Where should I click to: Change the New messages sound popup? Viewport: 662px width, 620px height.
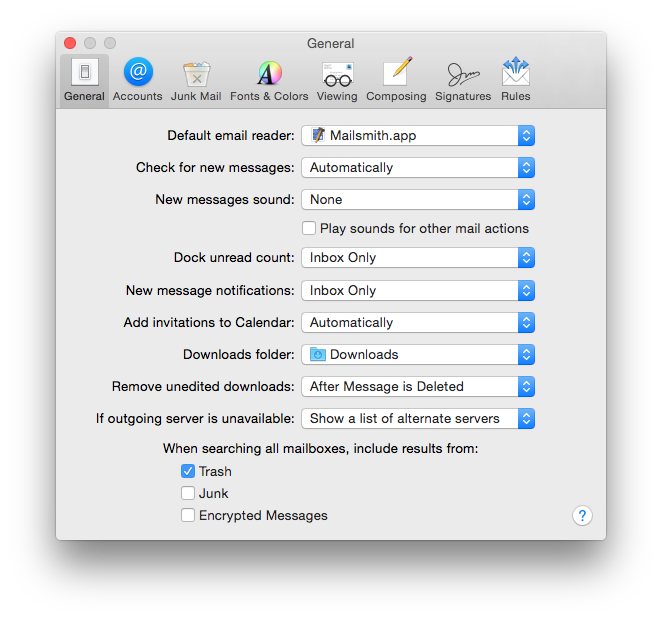[418, 200]
